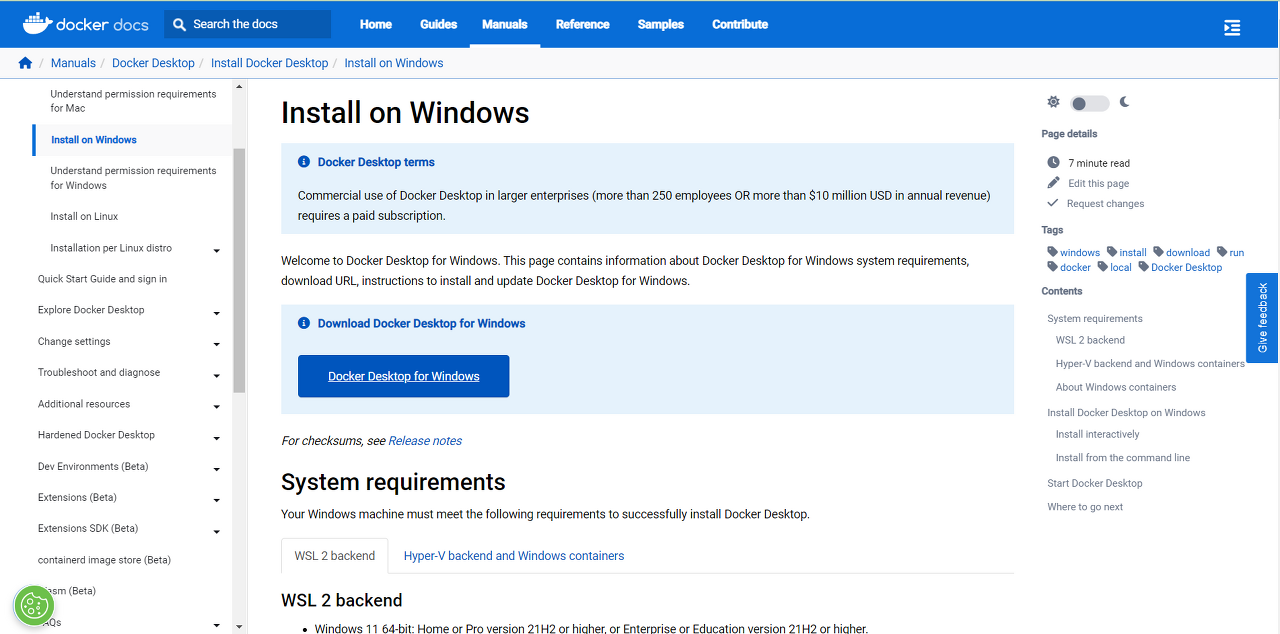This screenshot has height=634, width=1280.
Task: Go to home via breadcrumb house icon
Action: click(x=25, y=63)
